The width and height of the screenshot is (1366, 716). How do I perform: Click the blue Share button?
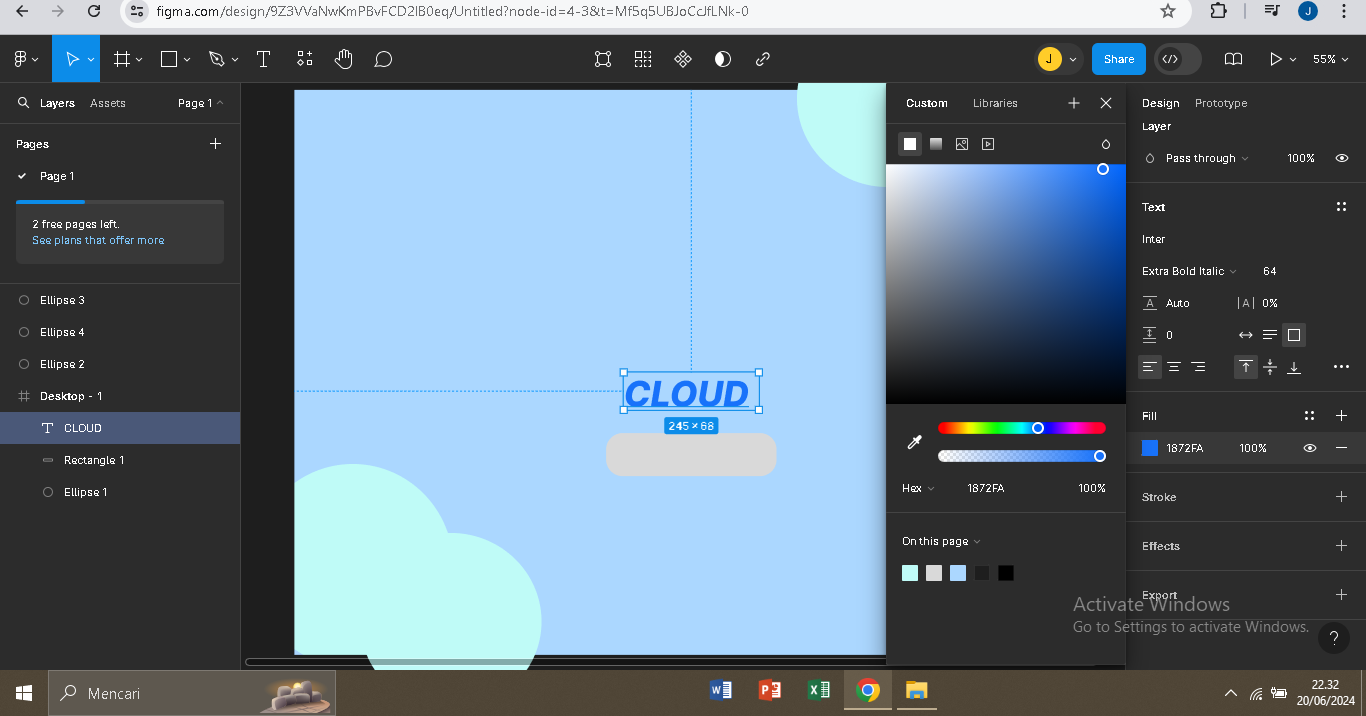(1118, 59)
